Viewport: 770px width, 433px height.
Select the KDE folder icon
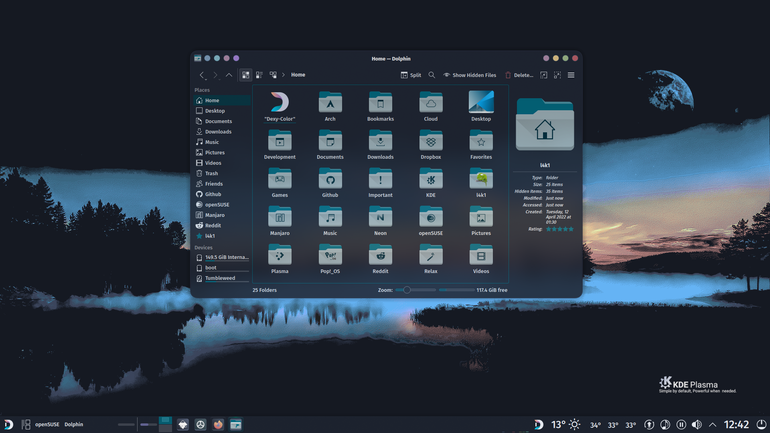pyautogui.click(x=431, y=179)
